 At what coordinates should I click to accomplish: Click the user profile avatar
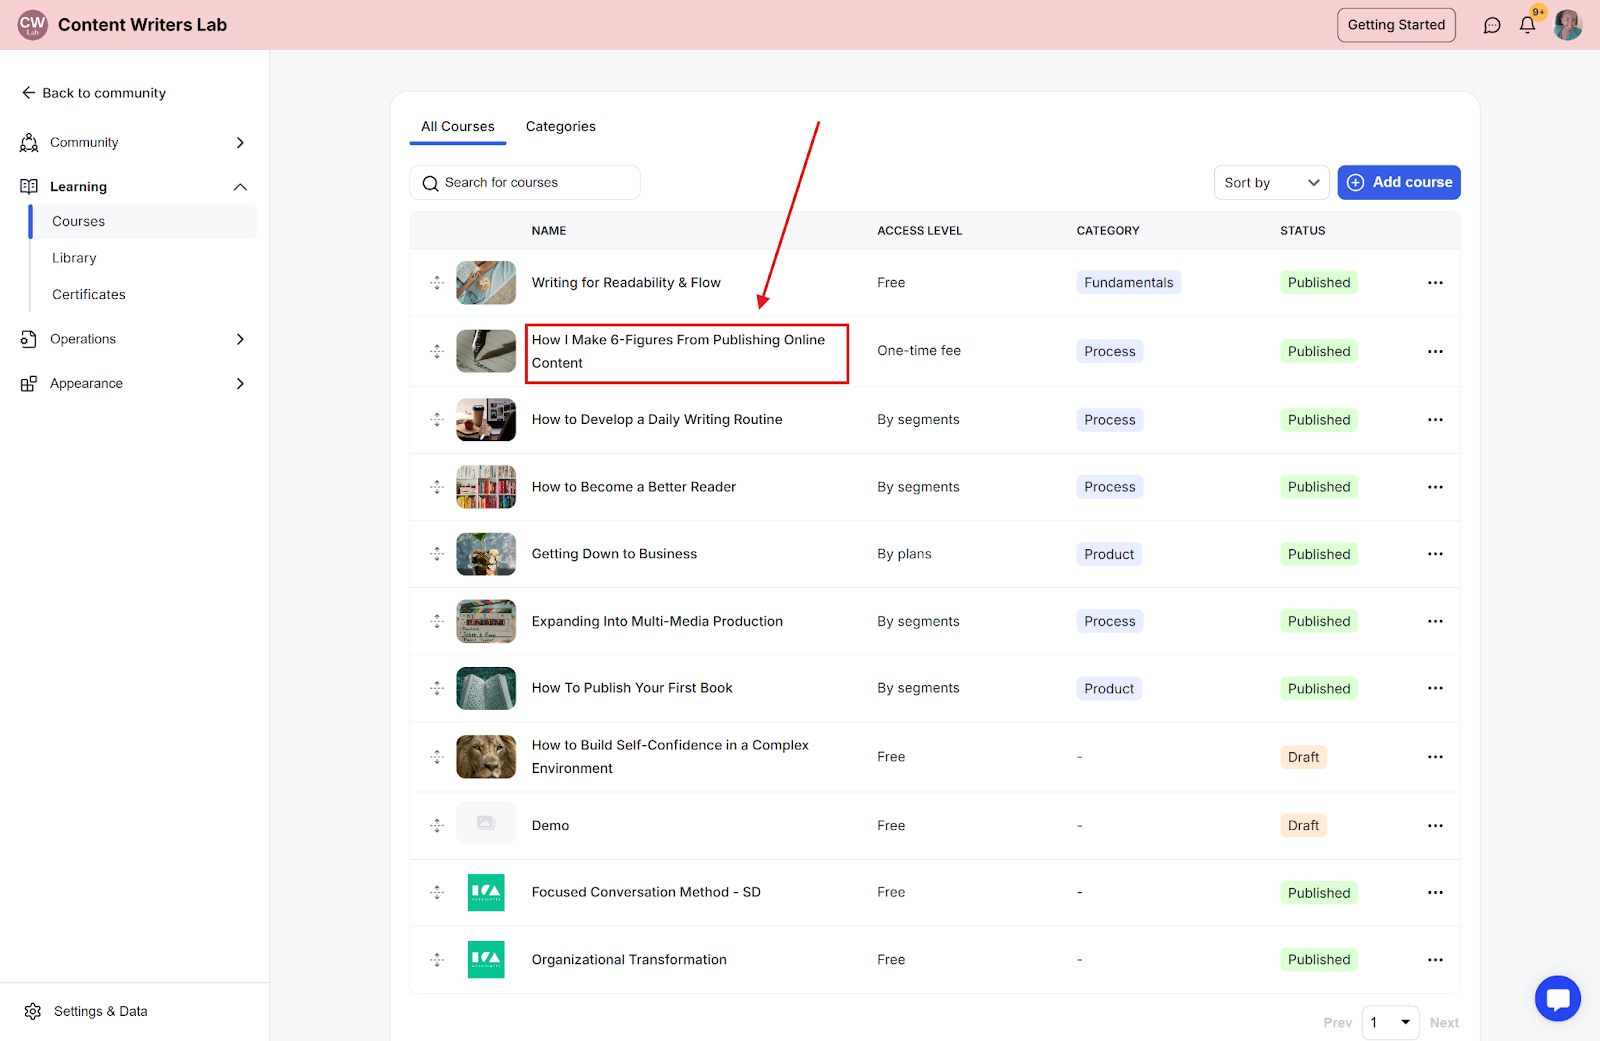click(x=1567, y=25)
